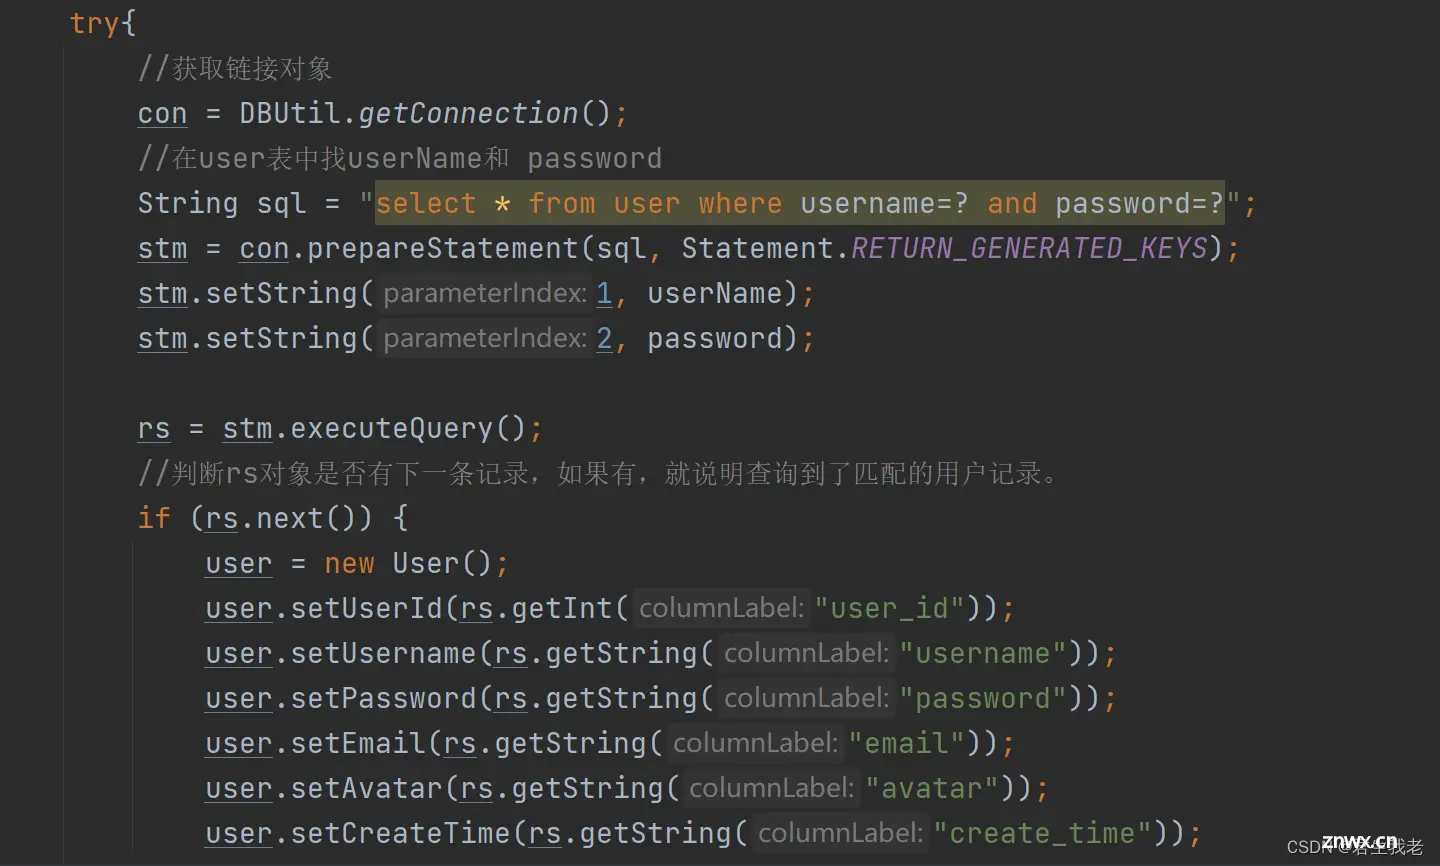This screenshot has width=1440, height=866.
Task: Click the "avatar" string literal
Action: 932,788
